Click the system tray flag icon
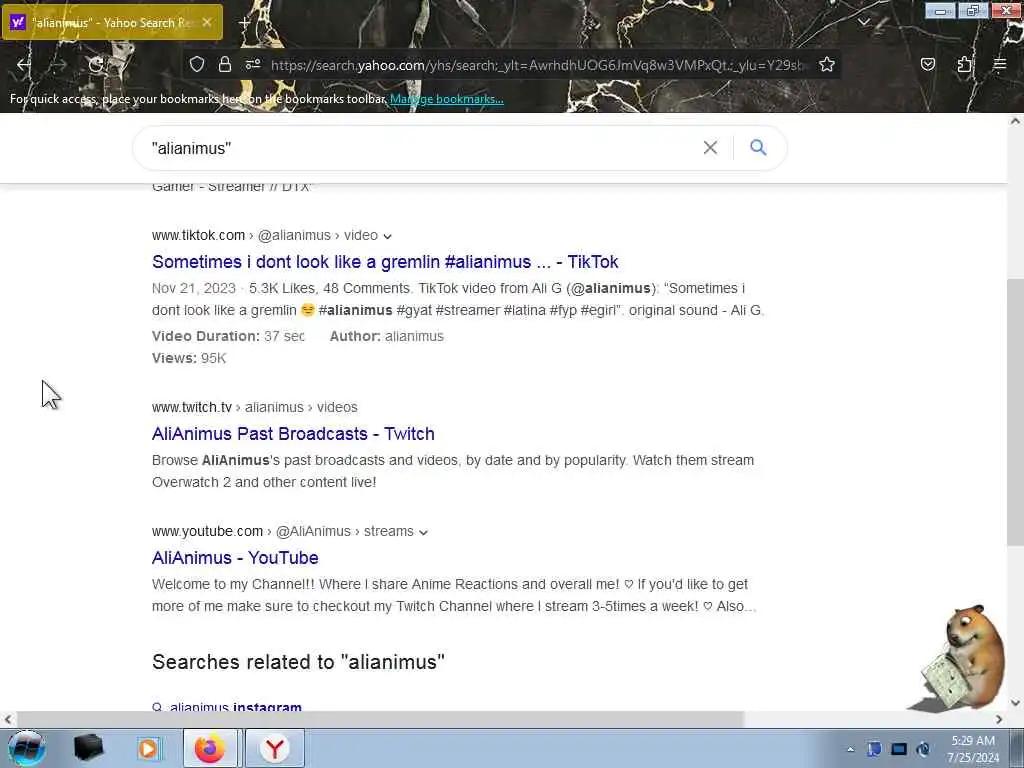This screenshot has height=768, width=1024. pos(874,749)
